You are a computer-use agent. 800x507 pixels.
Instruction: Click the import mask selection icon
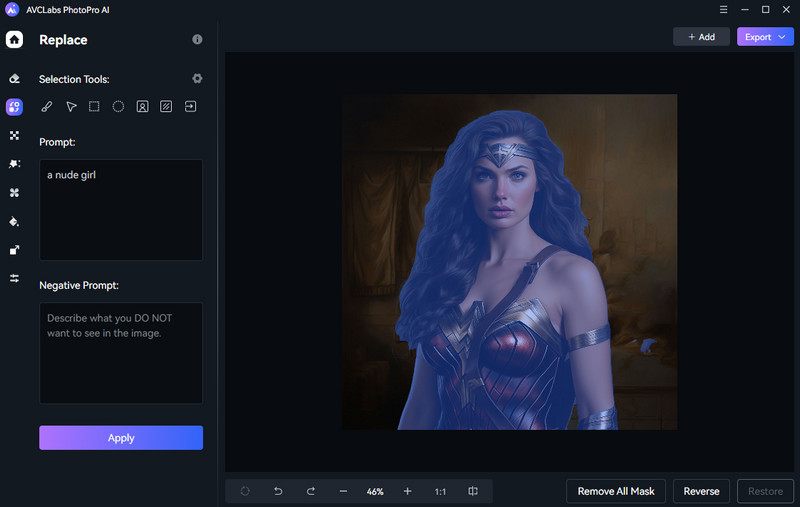pos(190,106)
